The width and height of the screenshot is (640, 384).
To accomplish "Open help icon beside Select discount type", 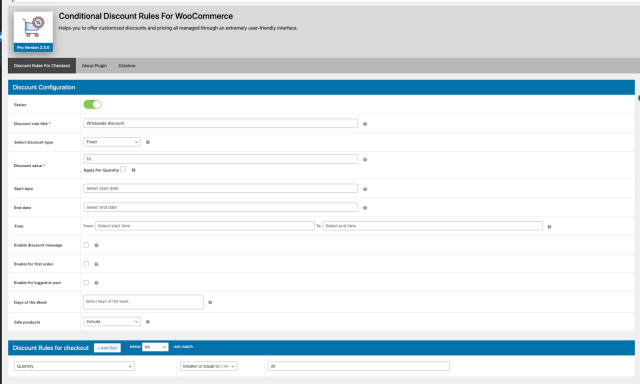I will [x=148, y=142].
